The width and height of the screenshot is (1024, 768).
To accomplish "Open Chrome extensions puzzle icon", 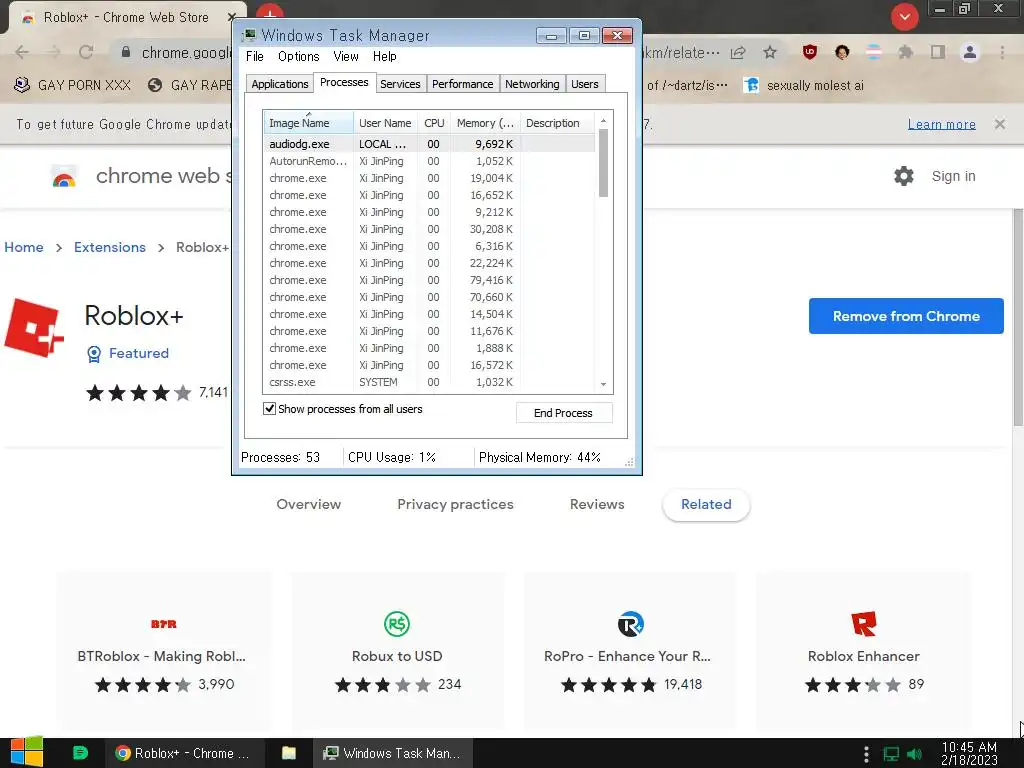I will [906, 52].
